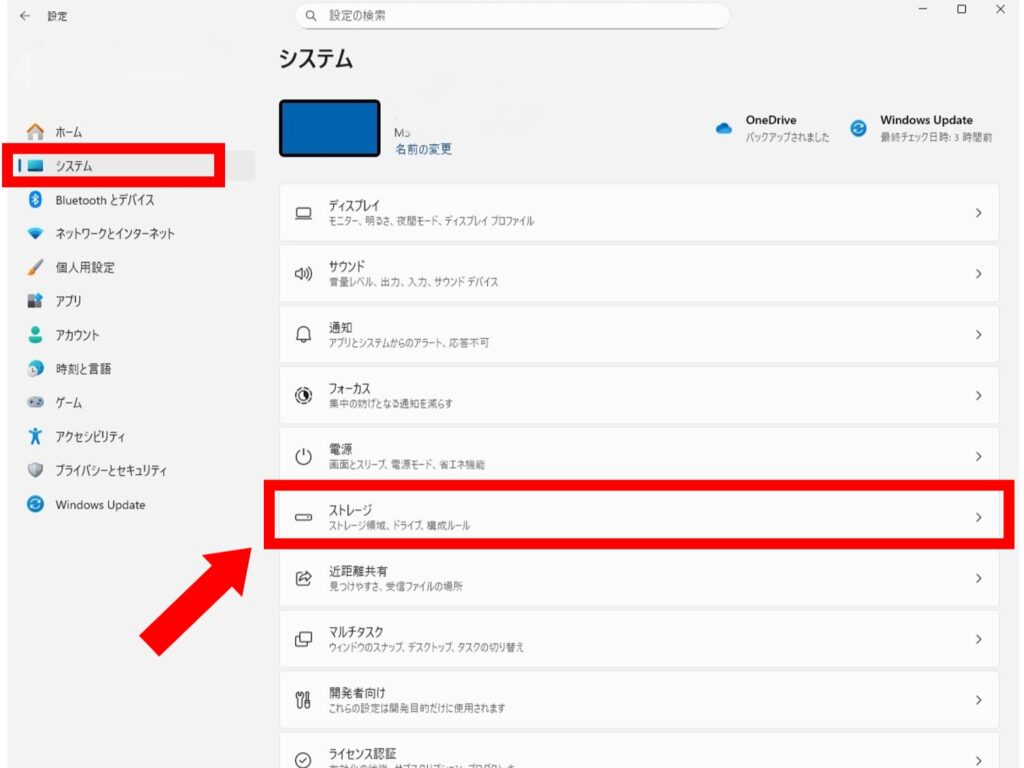Select アカウント in sidebar
This screenshot has height=768, width=1024.
[x=77, y=334]
